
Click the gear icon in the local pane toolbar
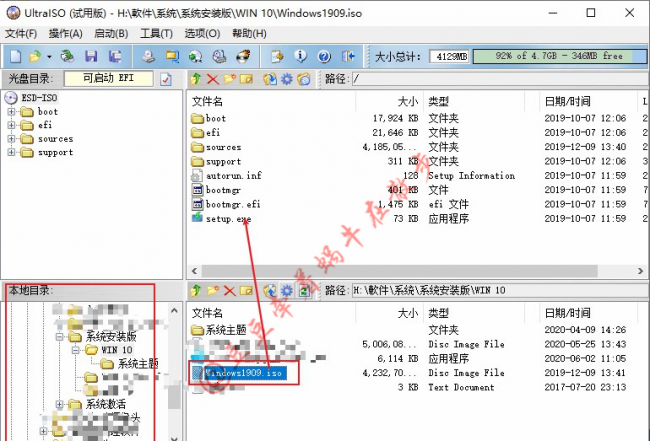(287, 291)
